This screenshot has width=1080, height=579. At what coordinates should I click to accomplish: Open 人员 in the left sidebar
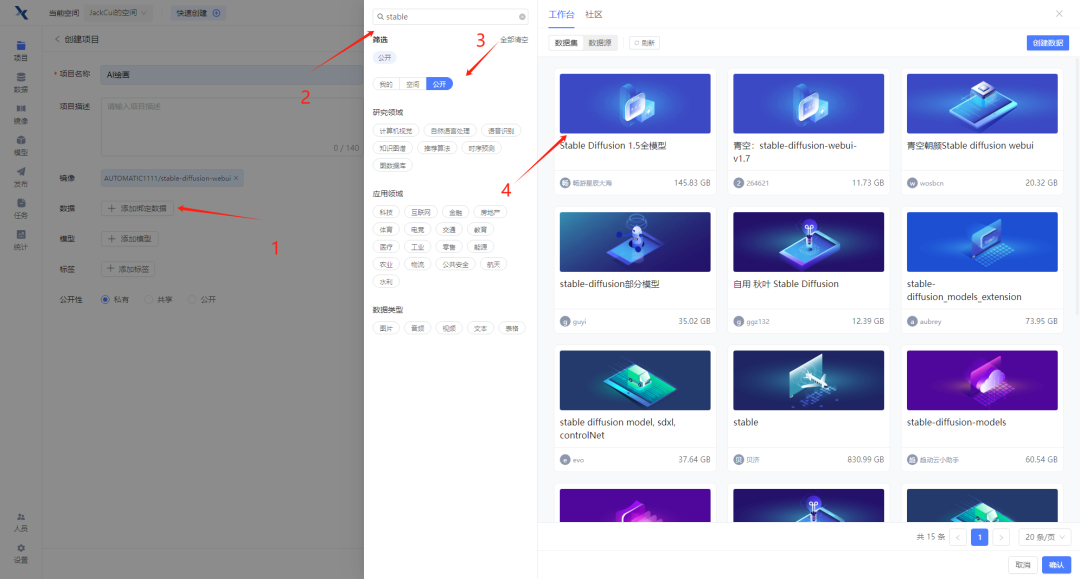21,523
